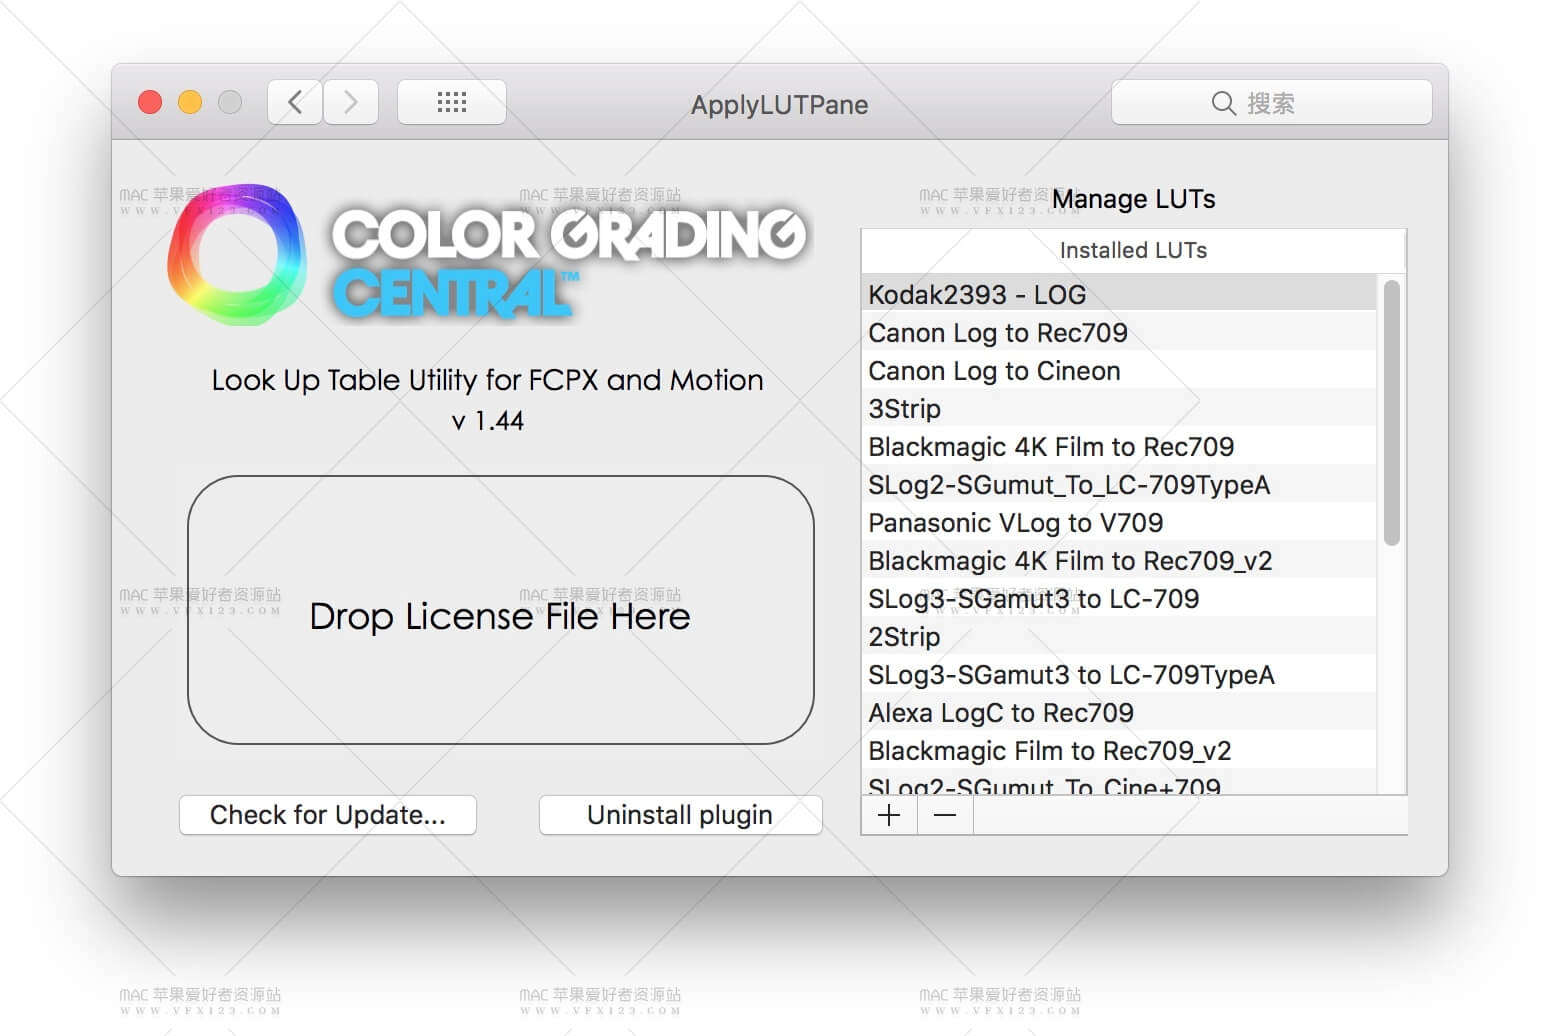The width and height of the screenshot is (1560, 1036).
Task: Click the Manage LUTs heading
Action: pos(1134,199)
